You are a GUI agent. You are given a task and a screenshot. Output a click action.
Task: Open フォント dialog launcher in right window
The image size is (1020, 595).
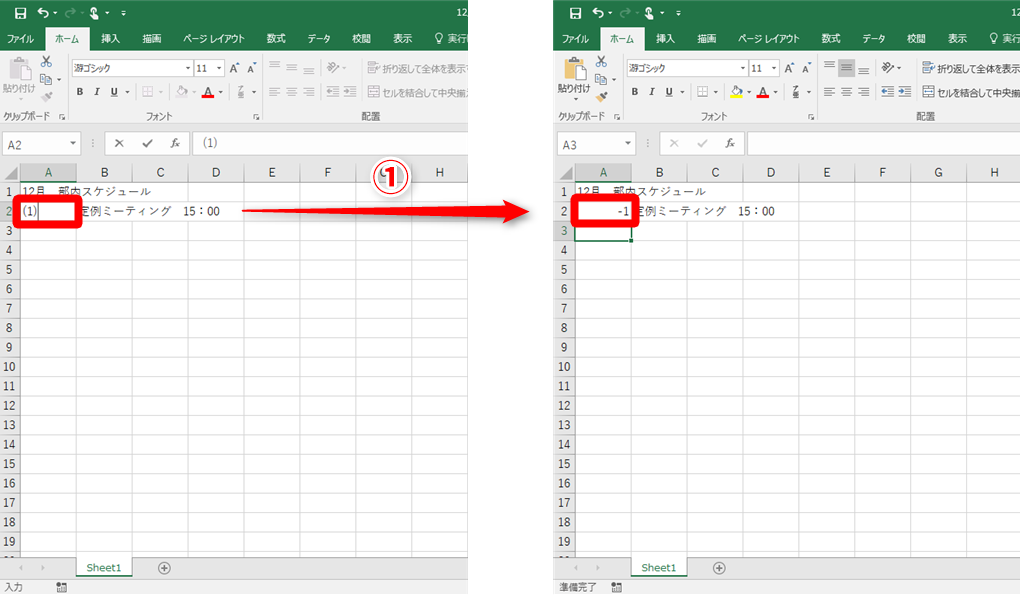pyautogui.click(x=811, y=117)
